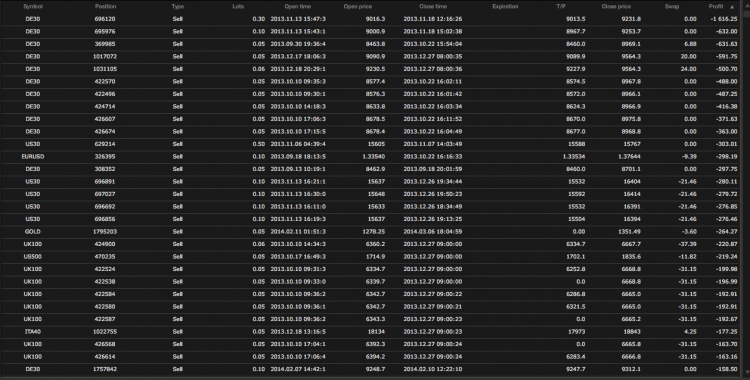Select position 422570 cell
The height and width of the screenshot is (380, 750).
[105, 81]
